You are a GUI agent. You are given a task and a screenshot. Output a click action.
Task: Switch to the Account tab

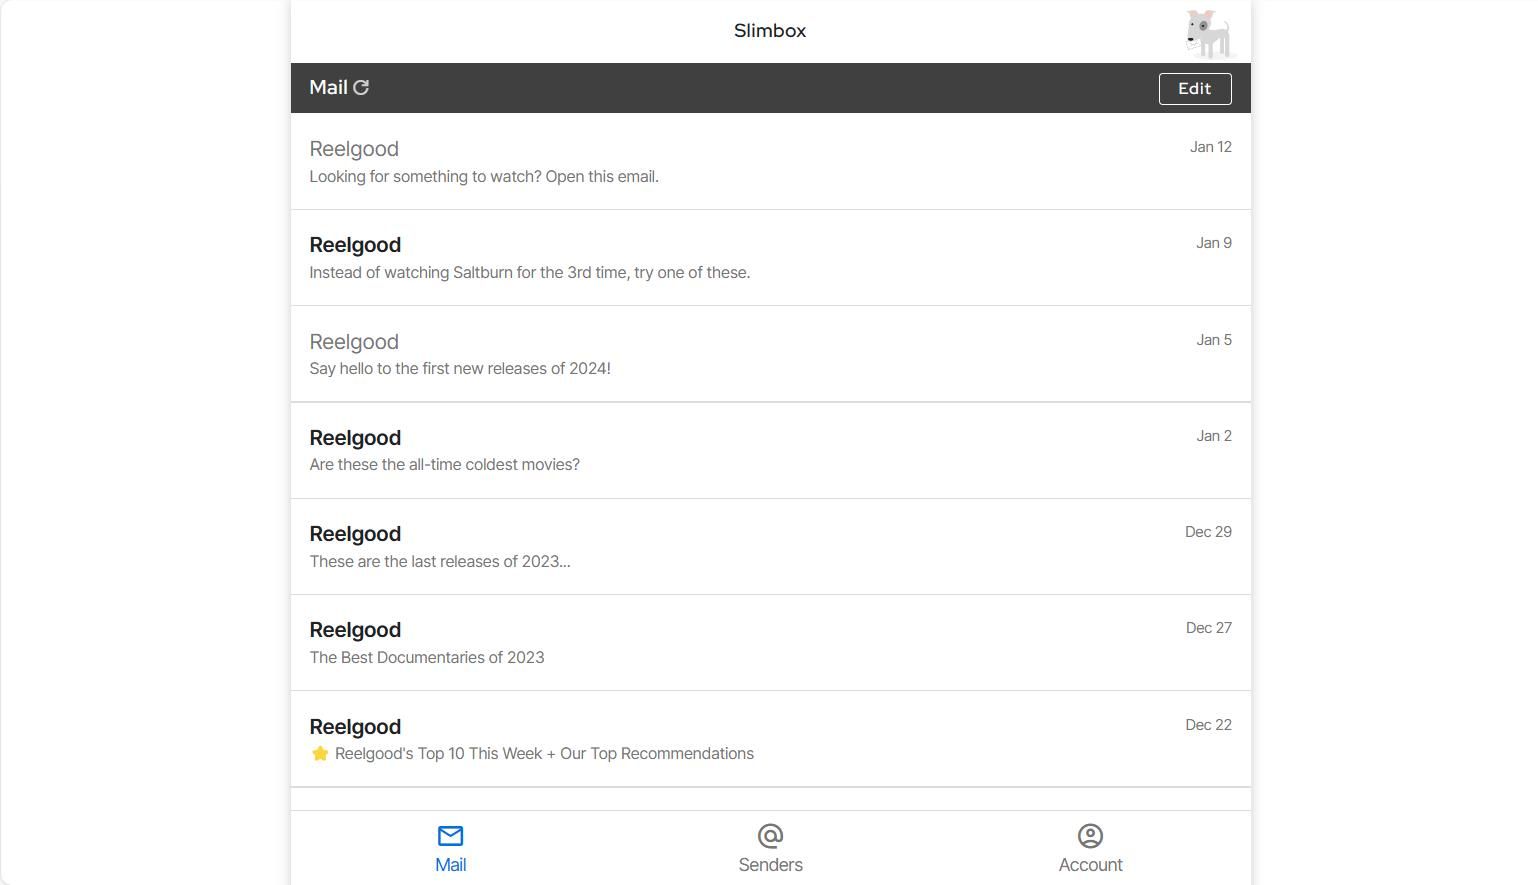[1090, 848]
